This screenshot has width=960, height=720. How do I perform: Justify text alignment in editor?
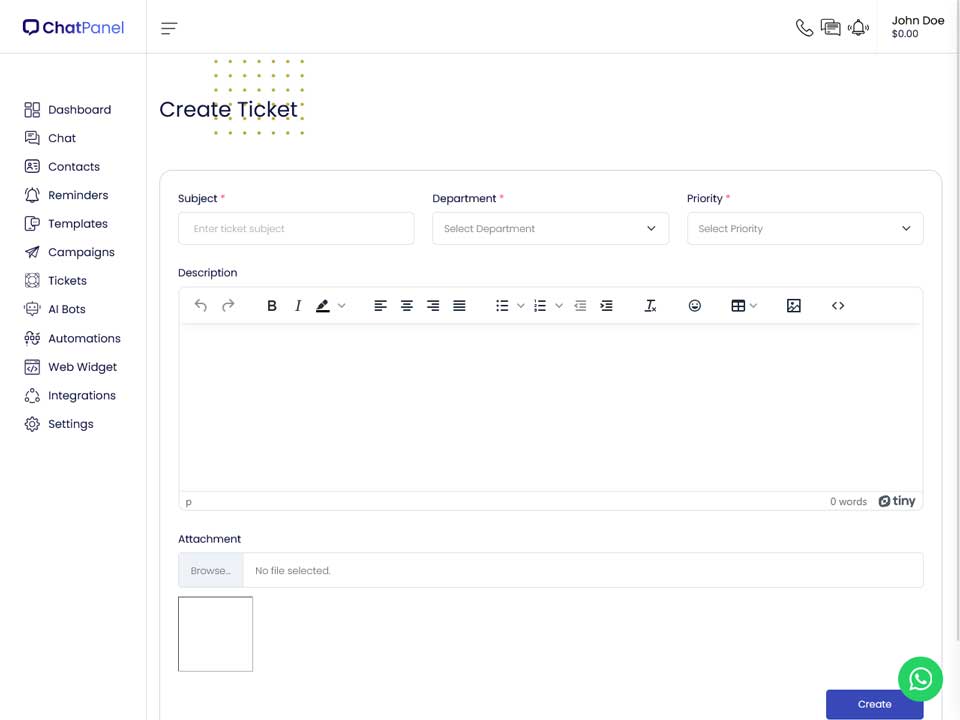[459, 306]
